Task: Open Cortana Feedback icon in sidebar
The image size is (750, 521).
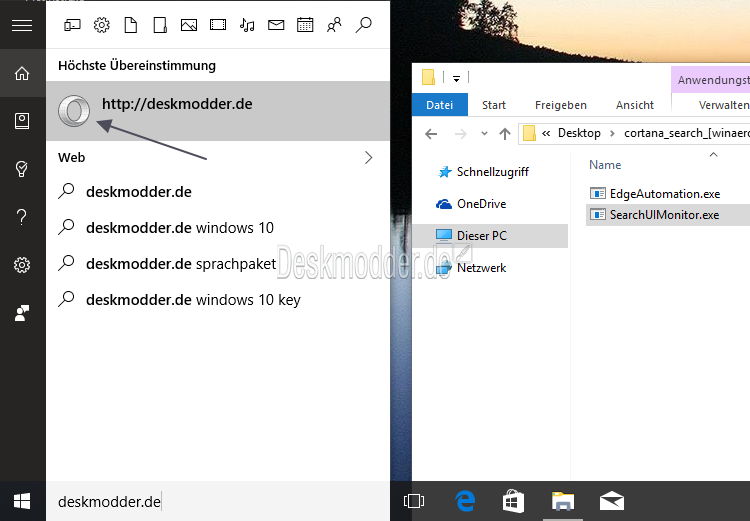Action: click(22, 313)
